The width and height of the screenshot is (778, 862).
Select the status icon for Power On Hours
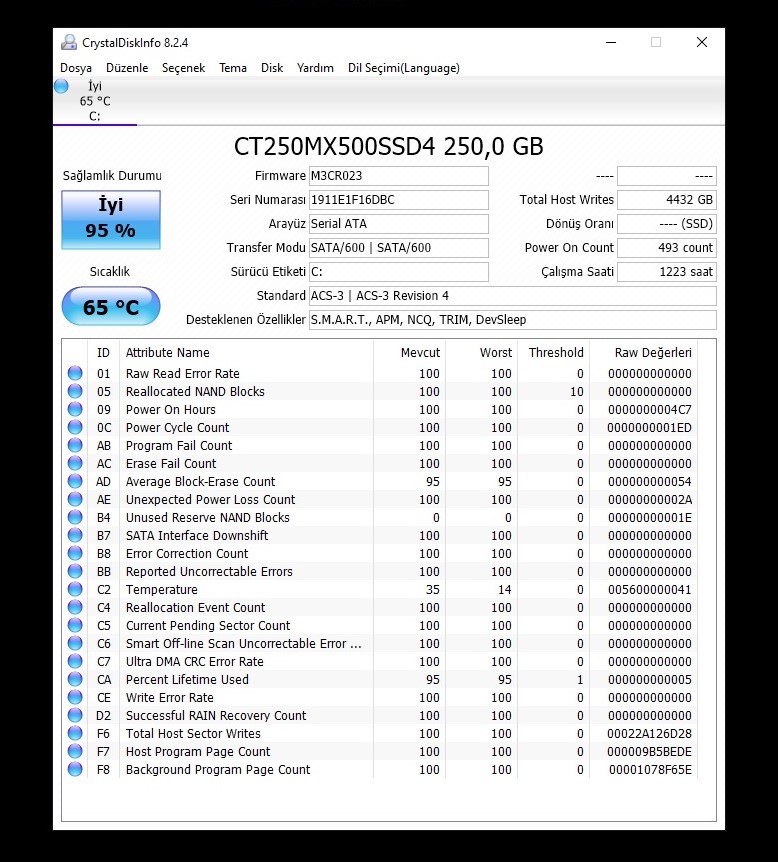pos(75,410)
